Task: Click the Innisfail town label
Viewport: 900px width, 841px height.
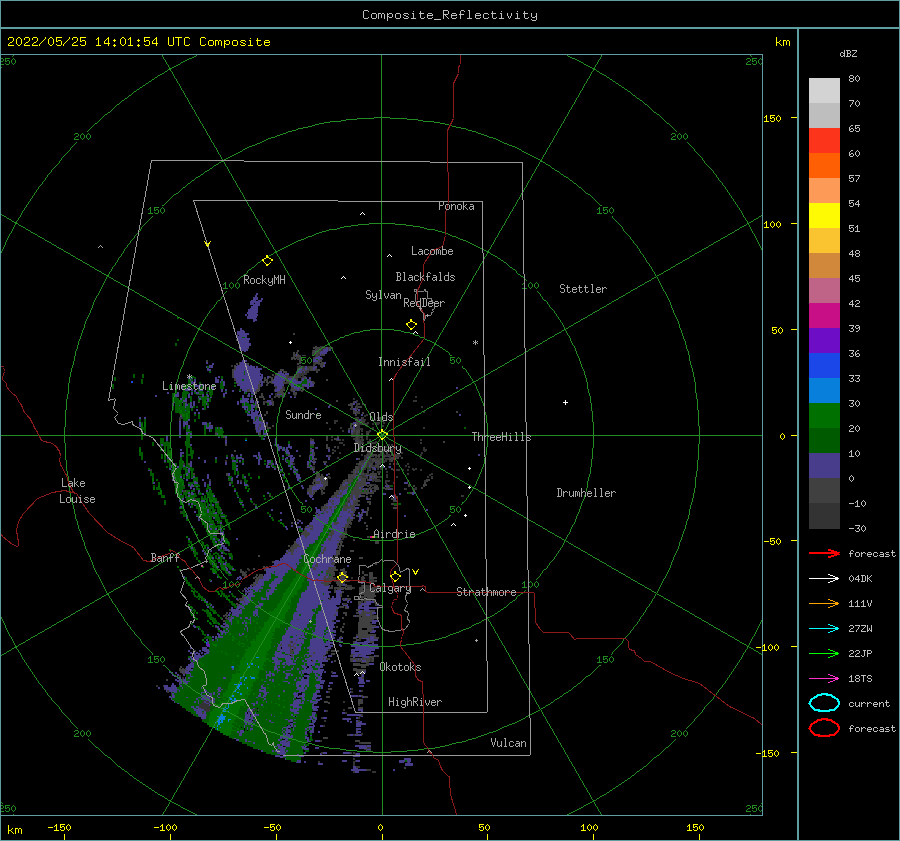Action: click(x=404, y=362)
